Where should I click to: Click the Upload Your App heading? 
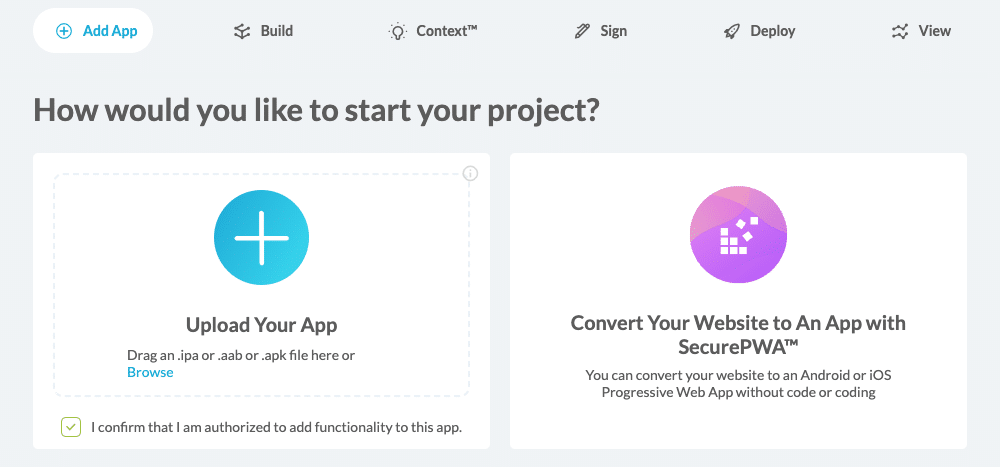(261, 325)
